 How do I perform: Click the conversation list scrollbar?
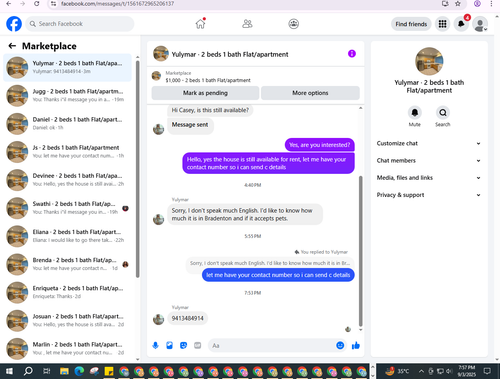tap(137, 168)
